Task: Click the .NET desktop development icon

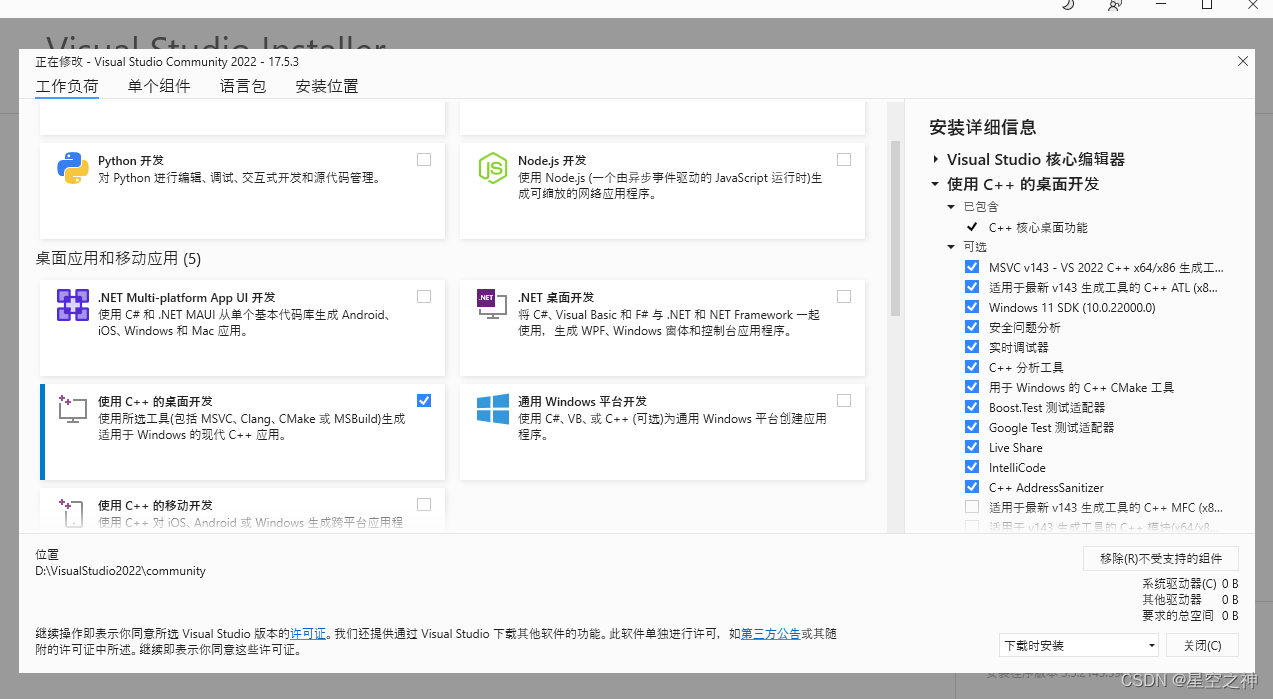Action: pos(493,305)
